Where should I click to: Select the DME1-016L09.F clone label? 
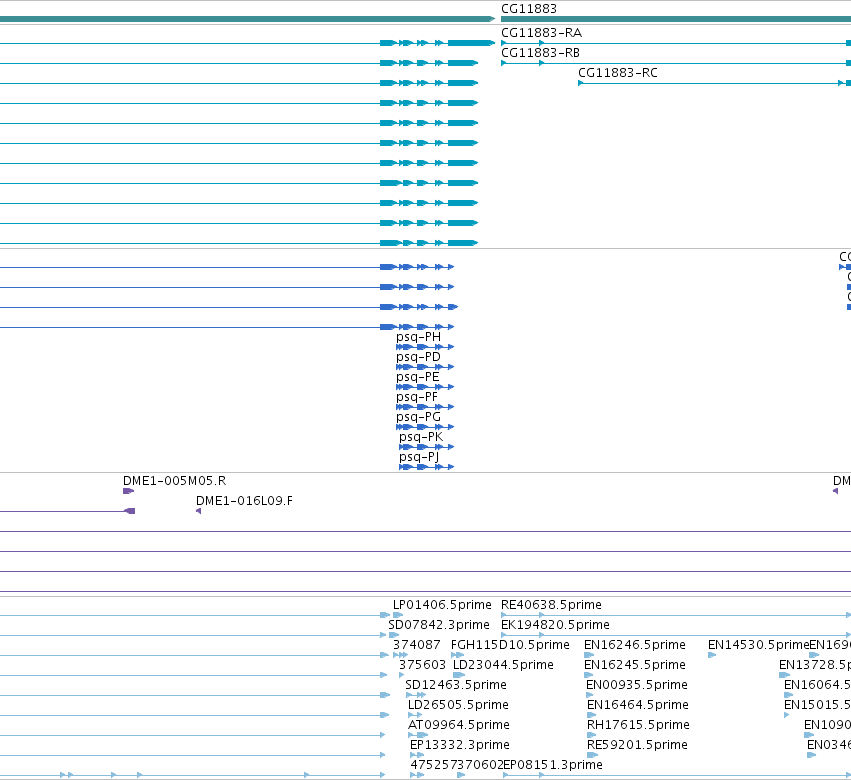pyautogui.click(x=244, y=501)
